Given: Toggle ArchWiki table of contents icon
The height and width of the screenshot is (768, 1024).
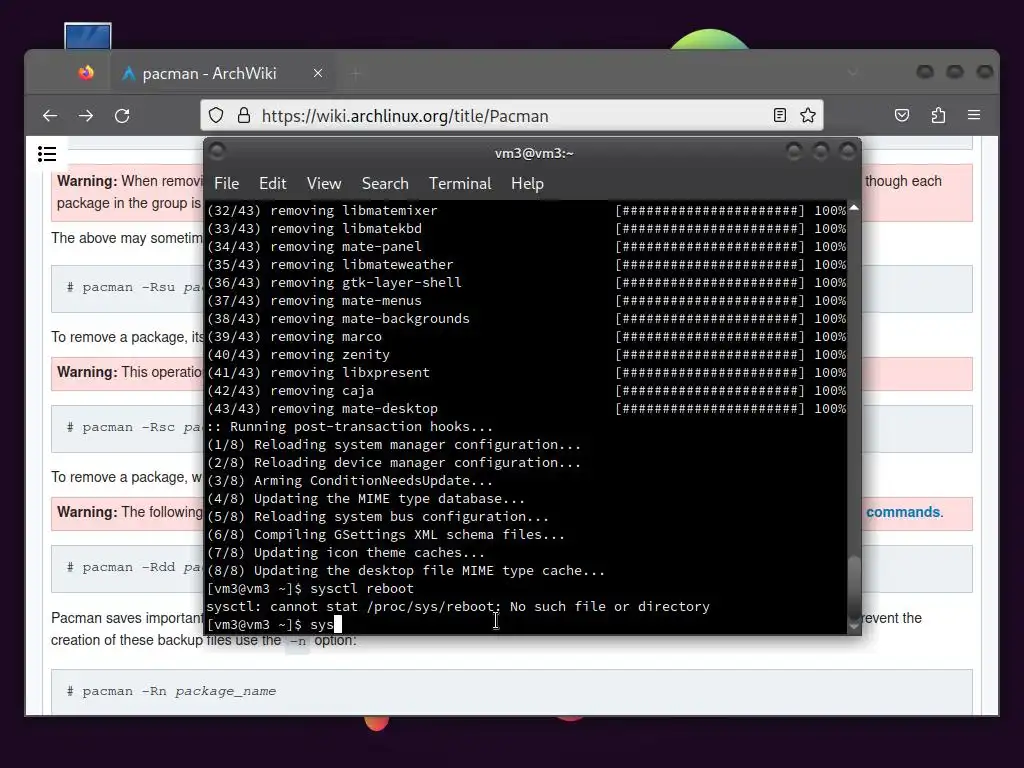Looking at the screenshot, I should (x=47, y=154).
